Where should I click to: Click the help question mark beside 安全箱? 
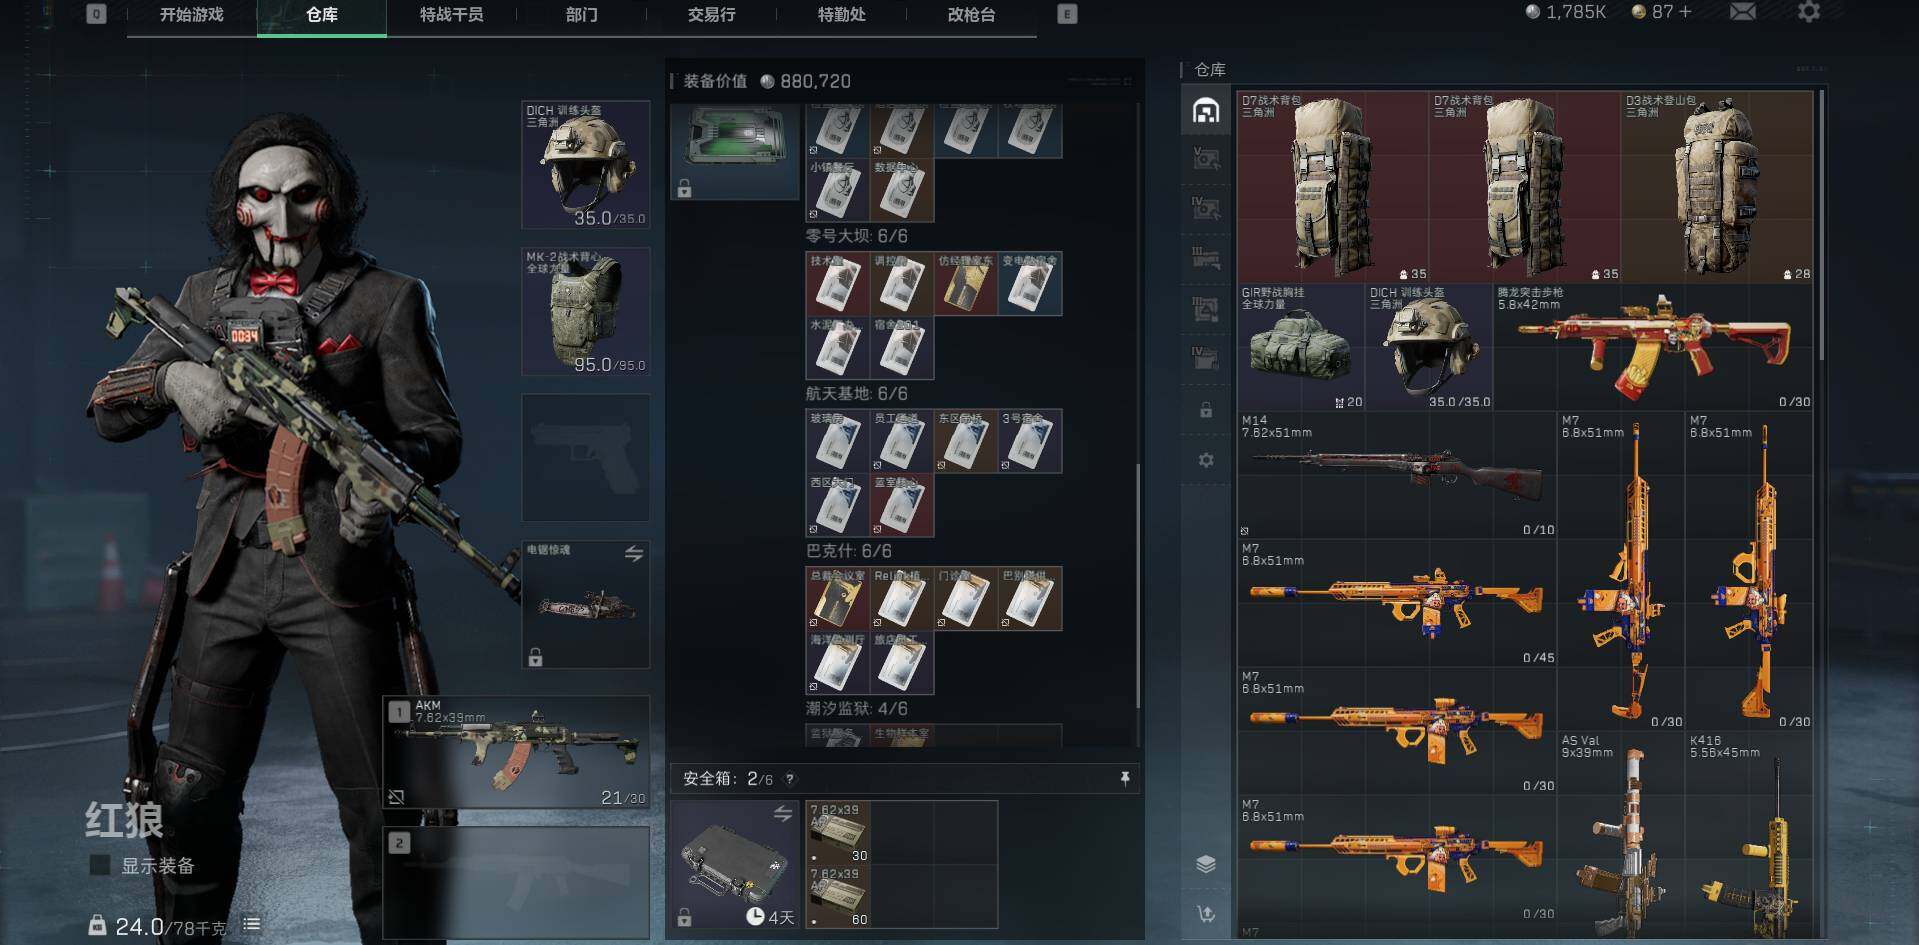coord(790,779)
